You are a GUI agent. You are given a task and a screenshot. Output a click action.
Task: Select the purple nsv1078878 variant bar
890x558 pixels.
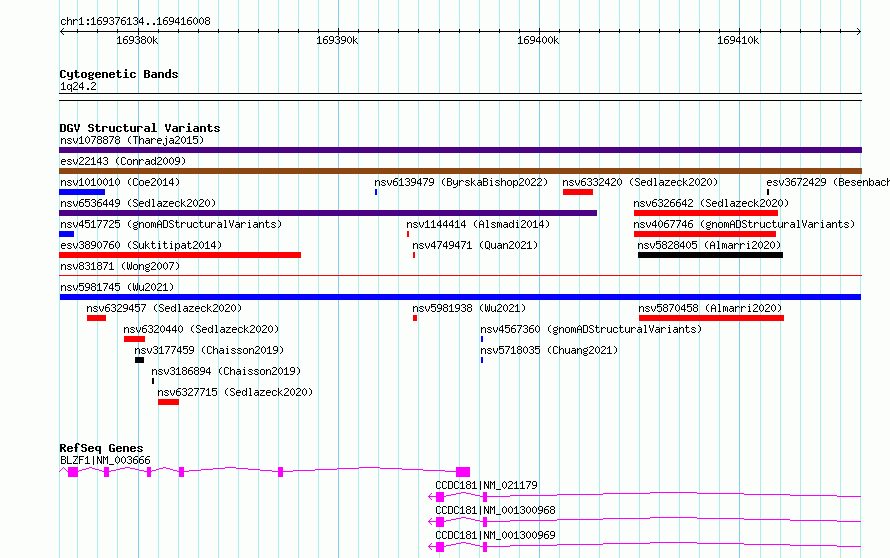click(x=460, y=150)
